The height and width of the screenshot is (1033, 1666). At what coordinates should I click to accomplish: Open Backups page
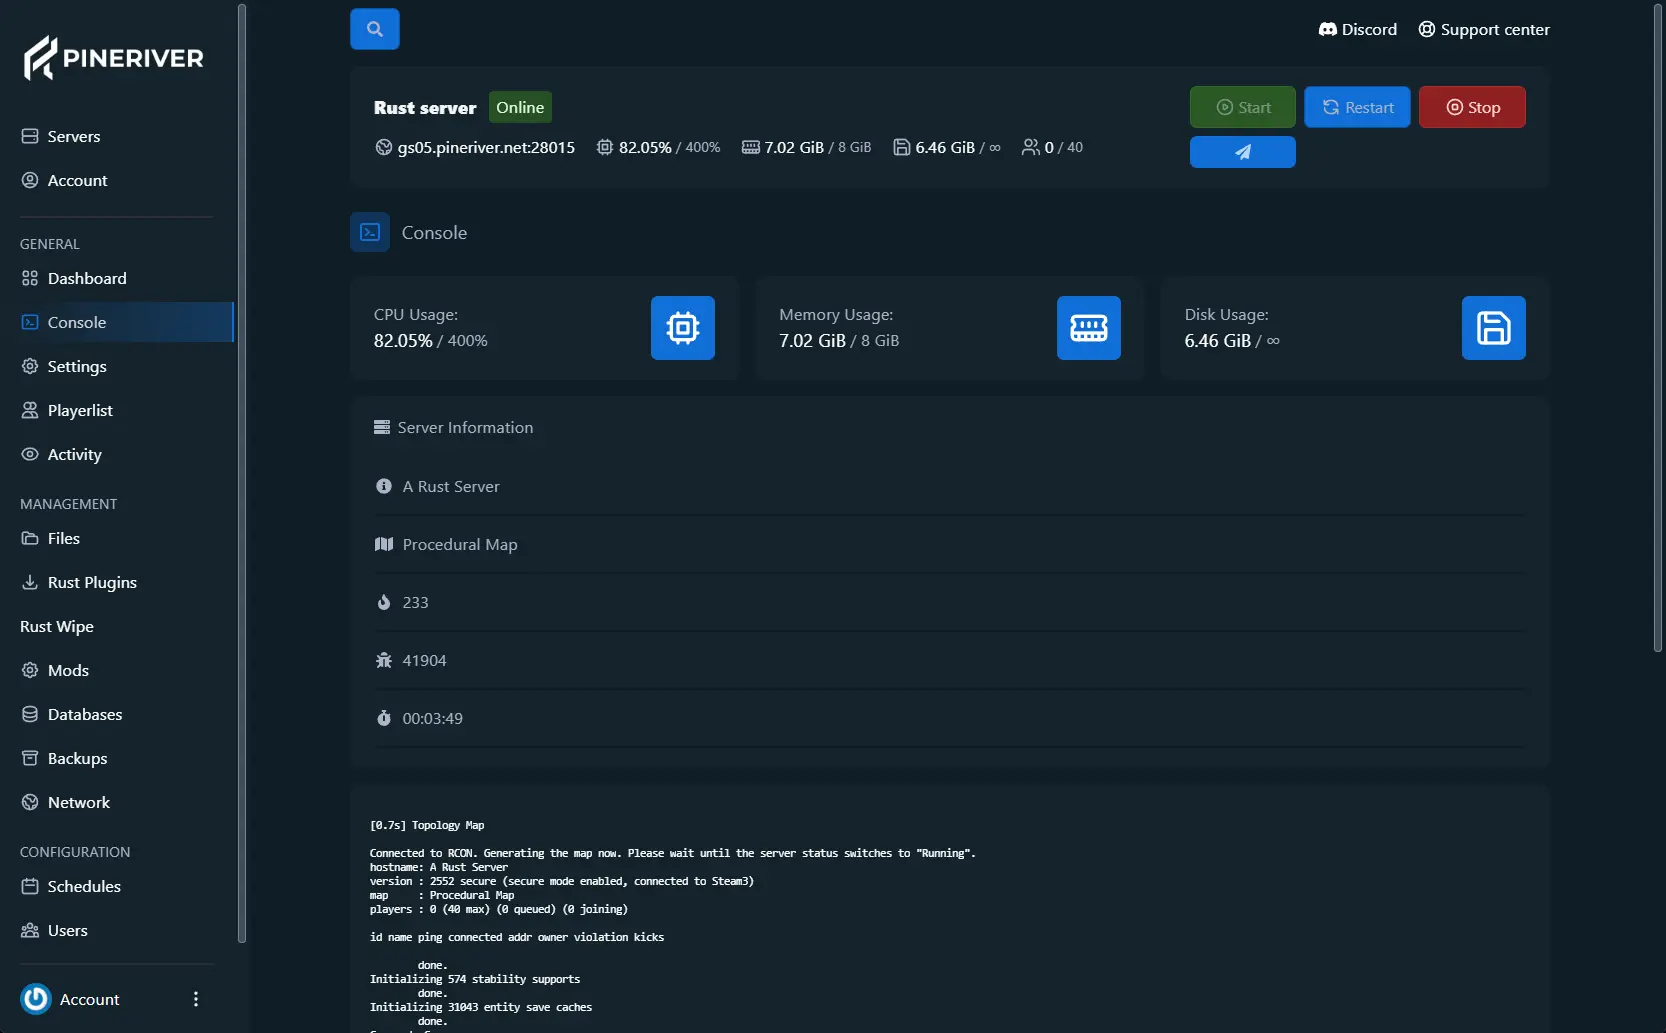116,758
